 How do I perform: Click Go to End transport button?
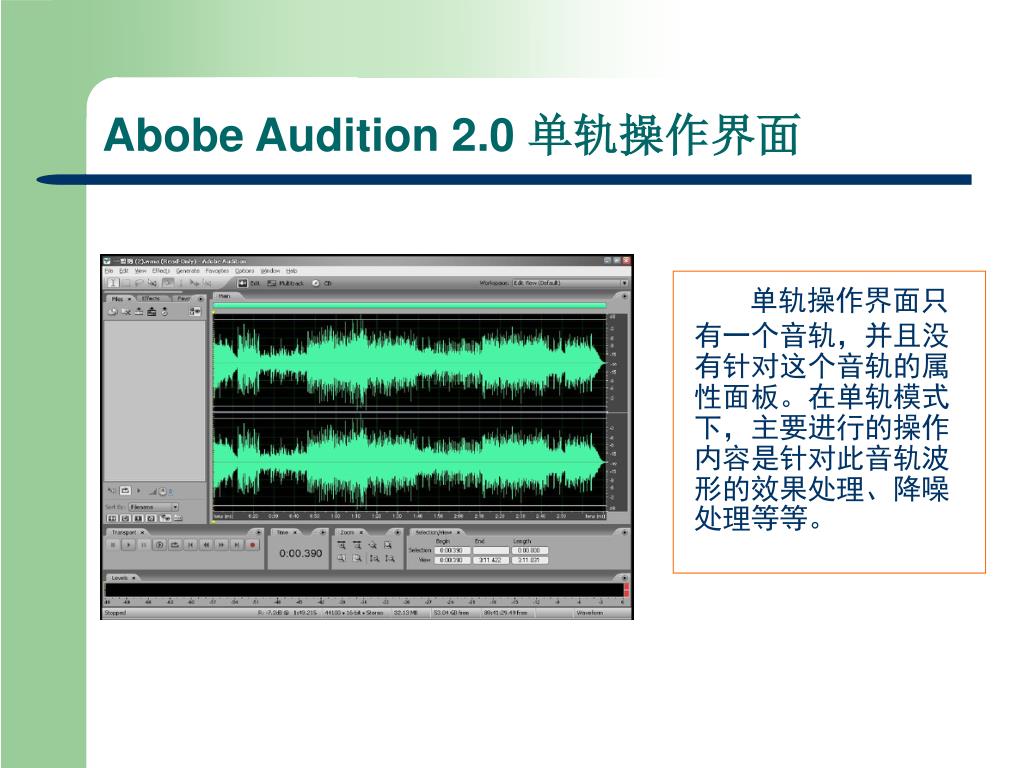(236, 545)
